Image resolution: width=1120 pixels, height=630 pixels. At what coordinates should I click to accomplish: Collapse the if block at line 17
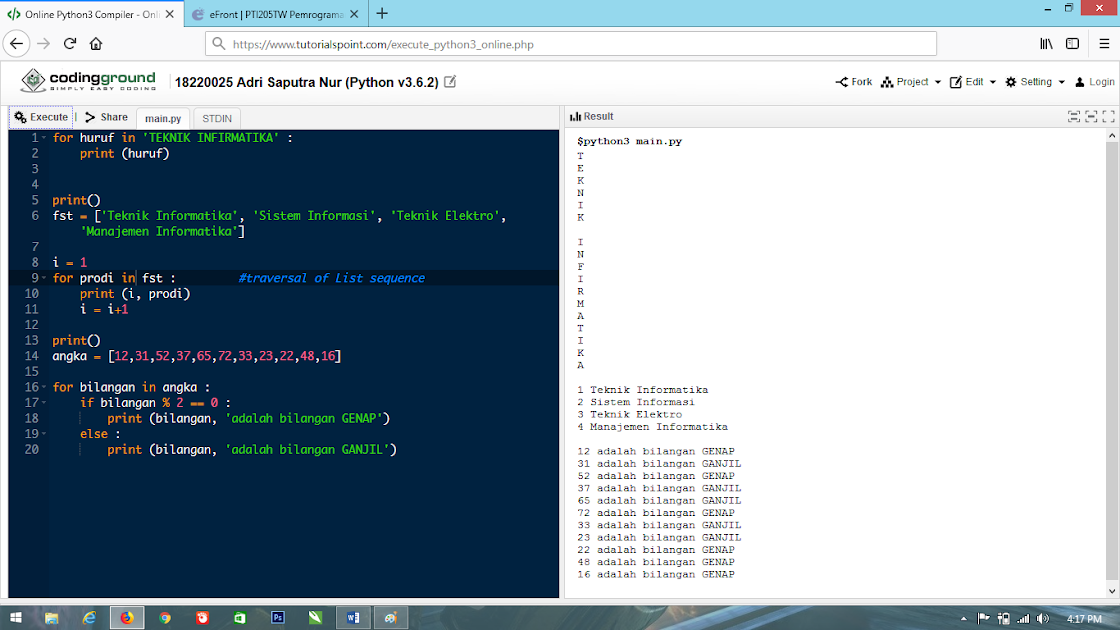coord(46,403)
